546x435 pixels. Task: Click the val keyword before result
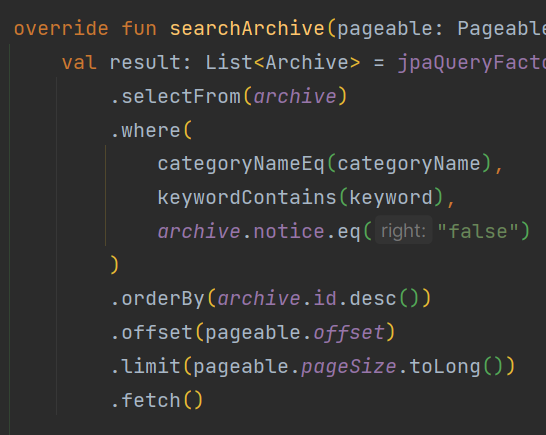pos(79,63)
